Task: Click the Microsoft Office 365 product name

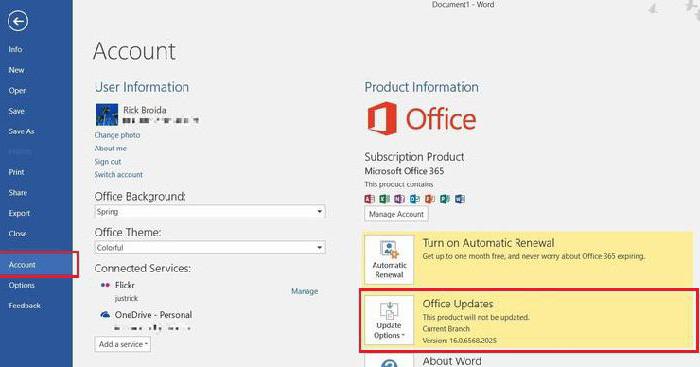Action: (404, 171)
